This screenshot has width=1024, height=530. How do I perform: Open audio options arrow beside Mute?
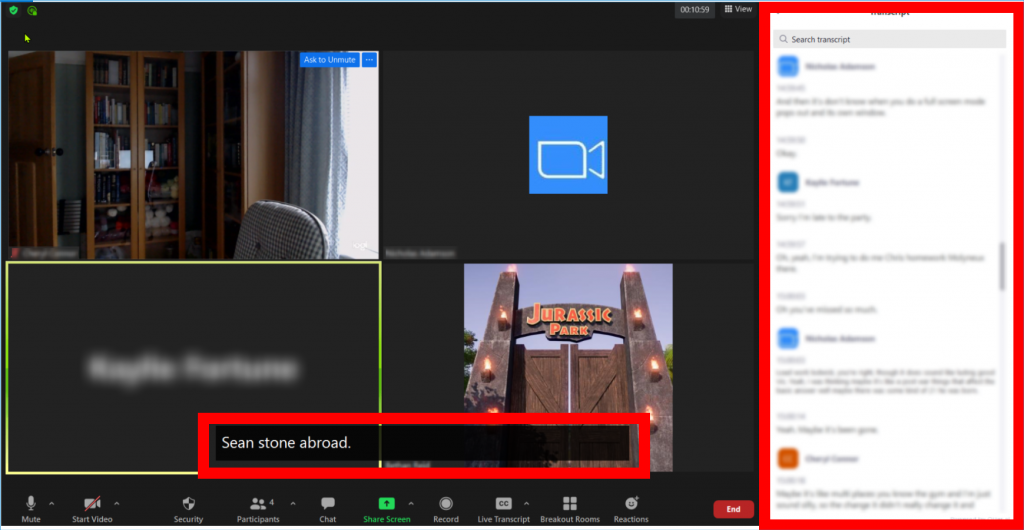[52, 503]
